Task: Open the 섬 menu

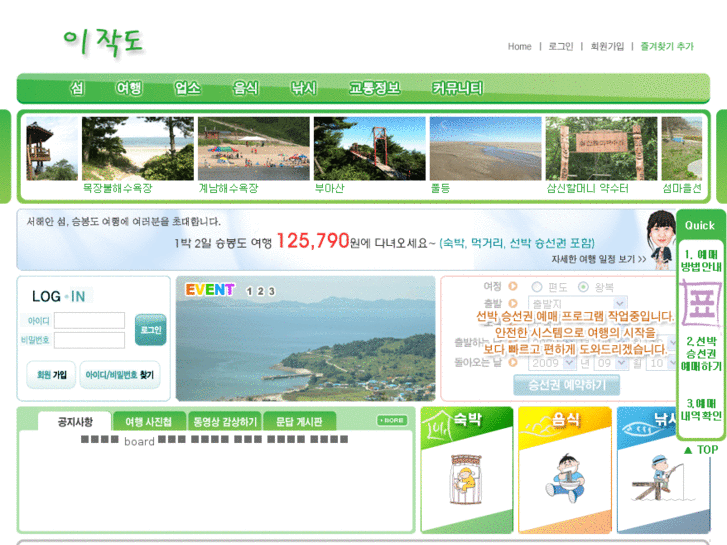Action: tap(77, 88)
